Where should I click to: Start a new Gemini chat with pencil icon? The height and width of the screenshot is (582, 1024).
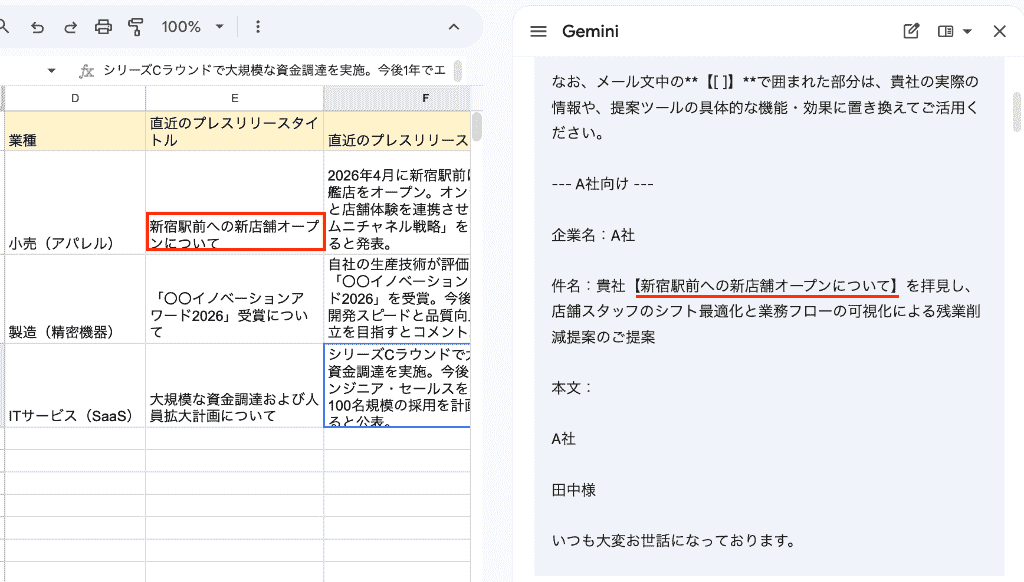click(x=911, y=31)
